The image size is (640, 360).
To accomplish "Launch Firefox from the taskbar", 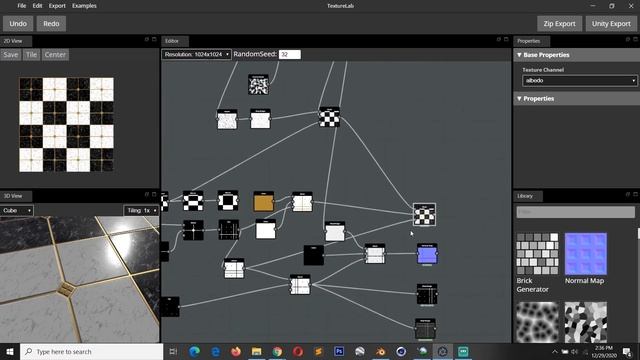I will pyautogui.click(x=236, y=351).
